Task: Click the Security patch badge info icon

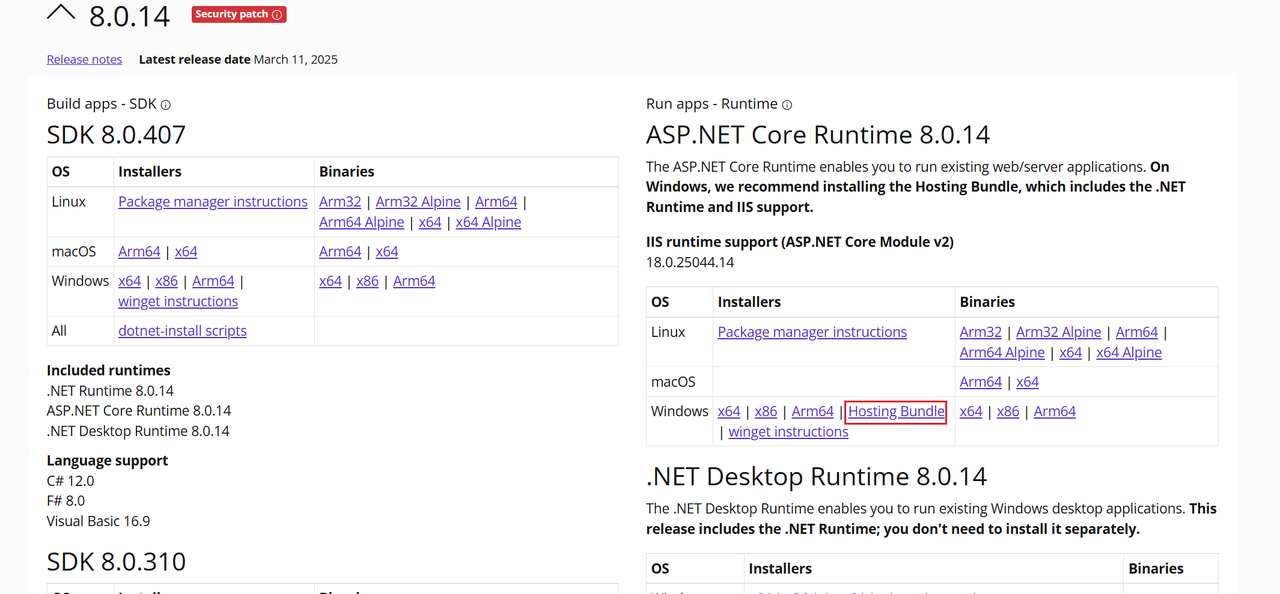Action: (x=277, y=15)
